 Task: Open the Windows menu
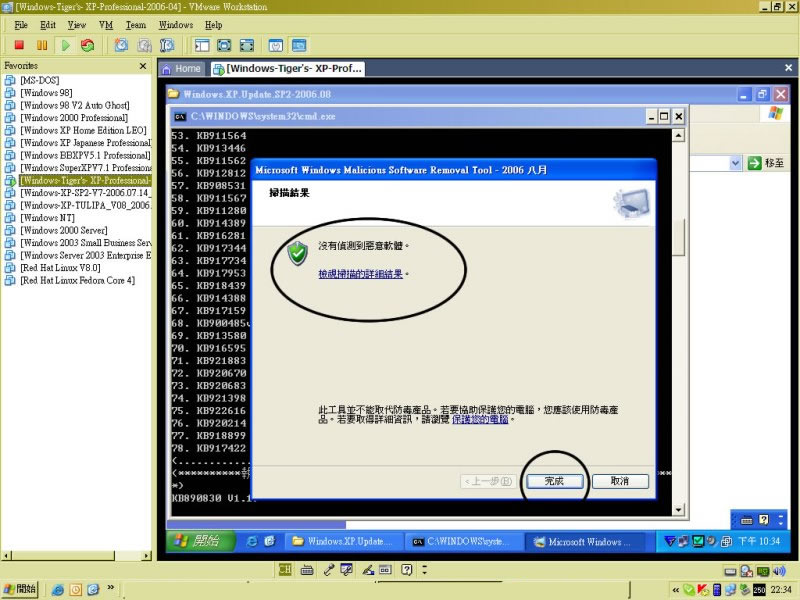click(x=176, y=25)
